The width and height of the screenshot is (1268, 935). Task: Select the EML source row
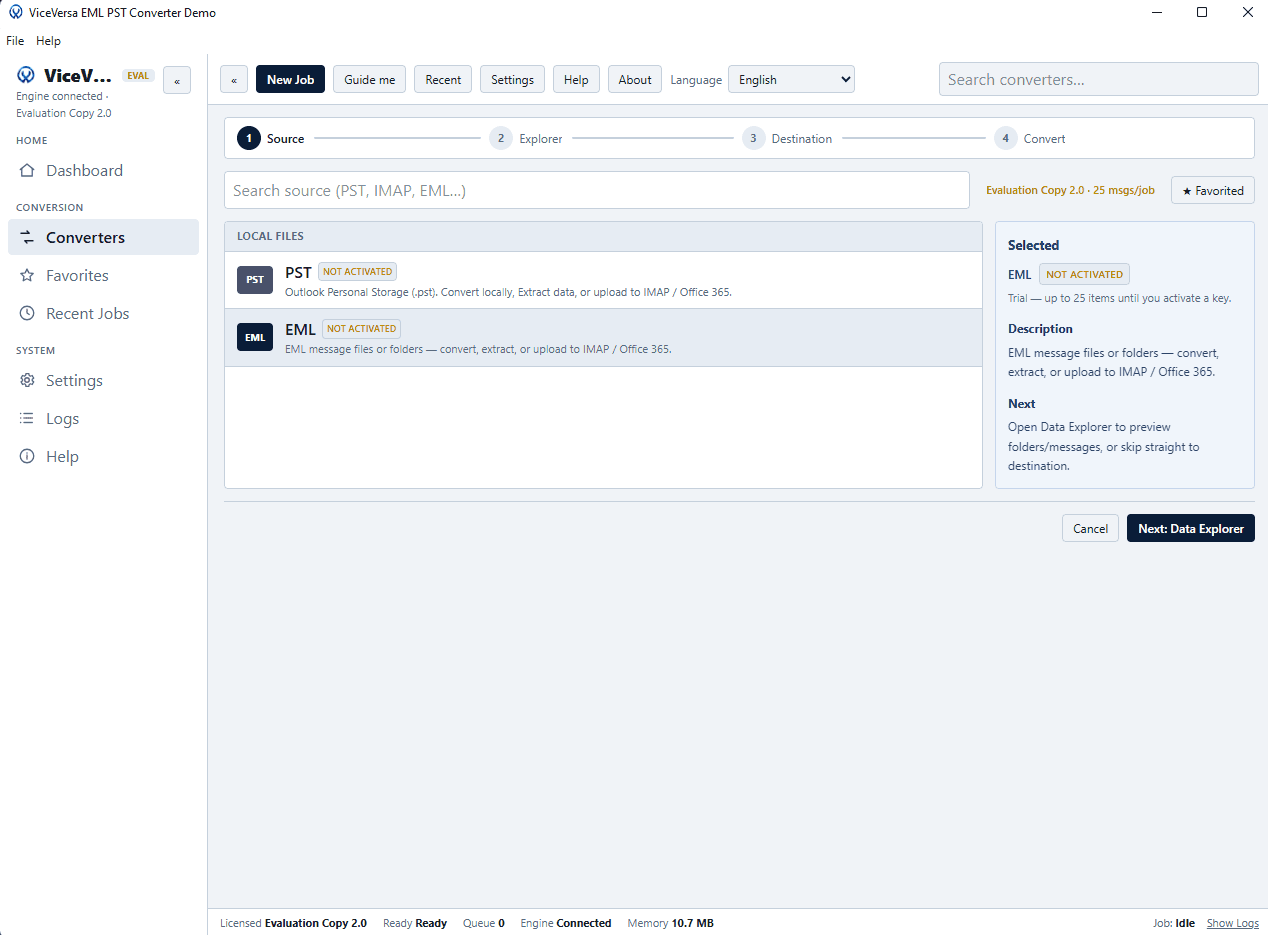603,338
